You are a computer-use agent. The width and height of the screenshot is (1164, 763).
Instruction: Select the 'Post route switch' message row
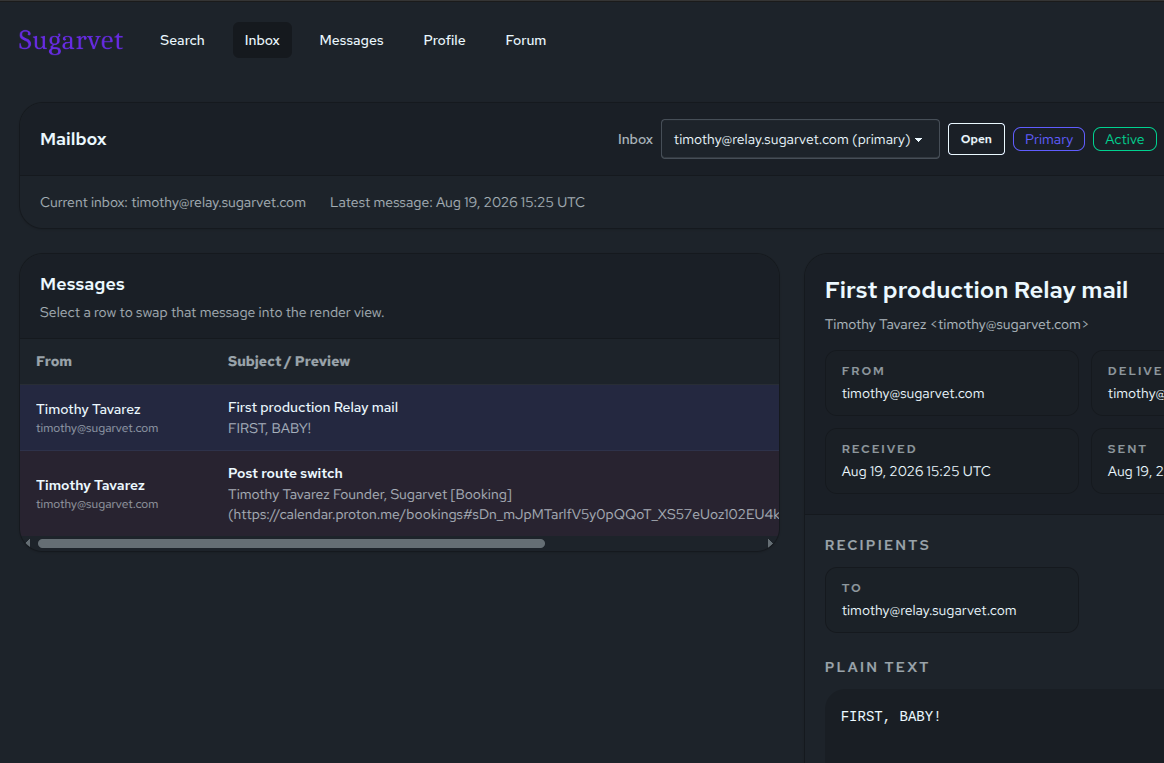(x=399, y=494)
